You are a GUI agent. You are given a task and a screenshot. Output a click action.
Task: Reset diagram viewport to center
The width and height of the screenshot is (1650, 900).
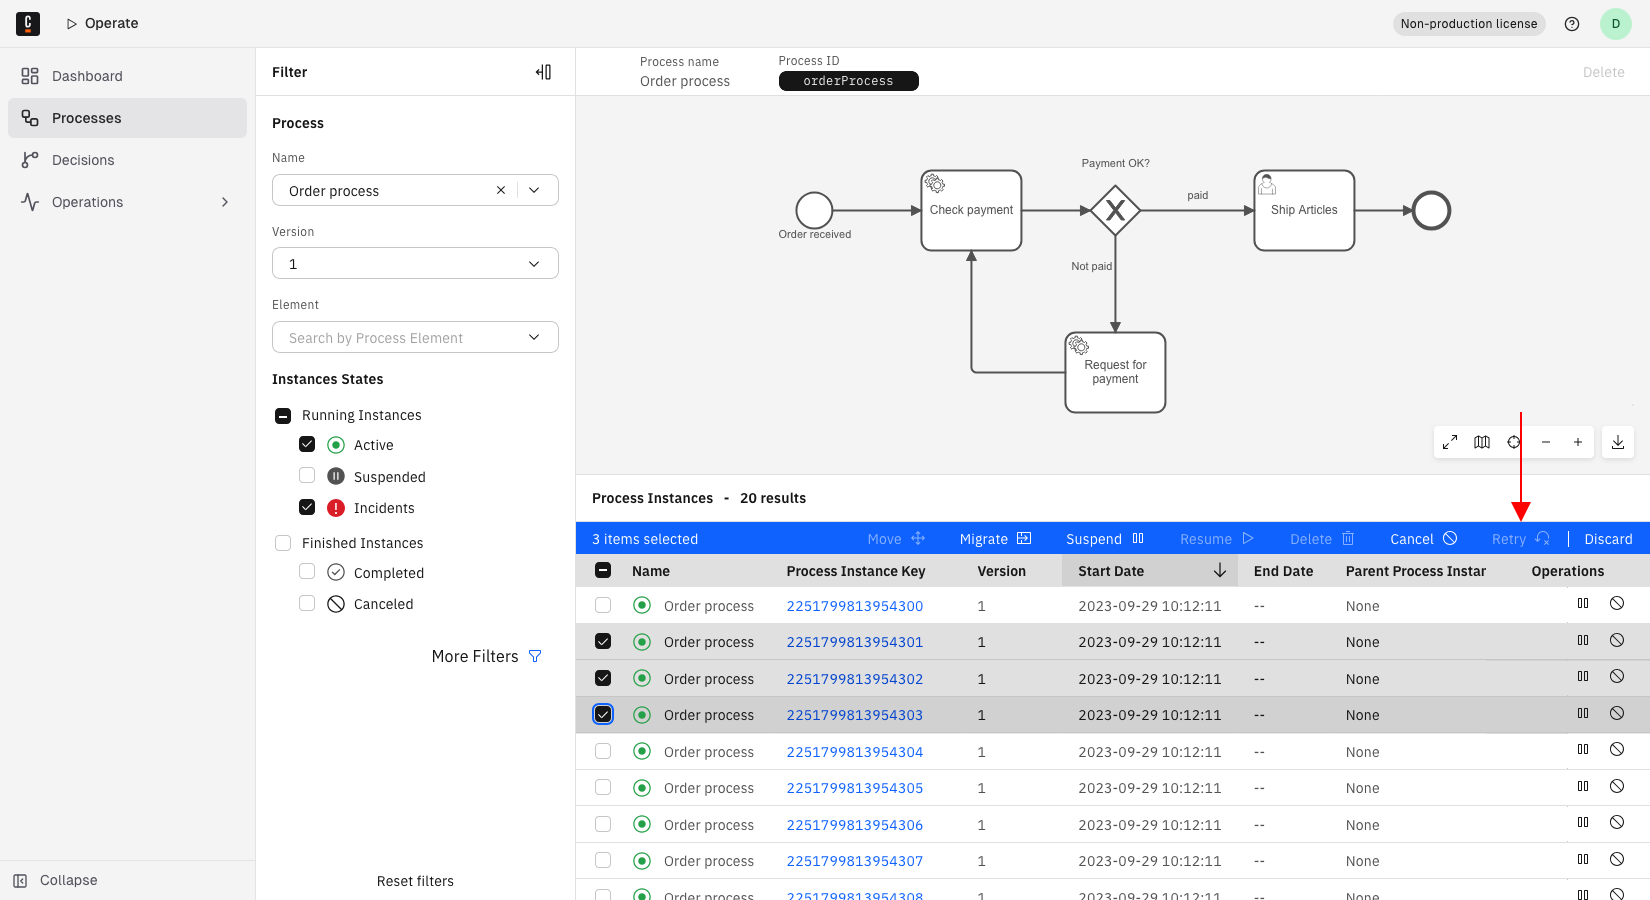(1514, 442)
